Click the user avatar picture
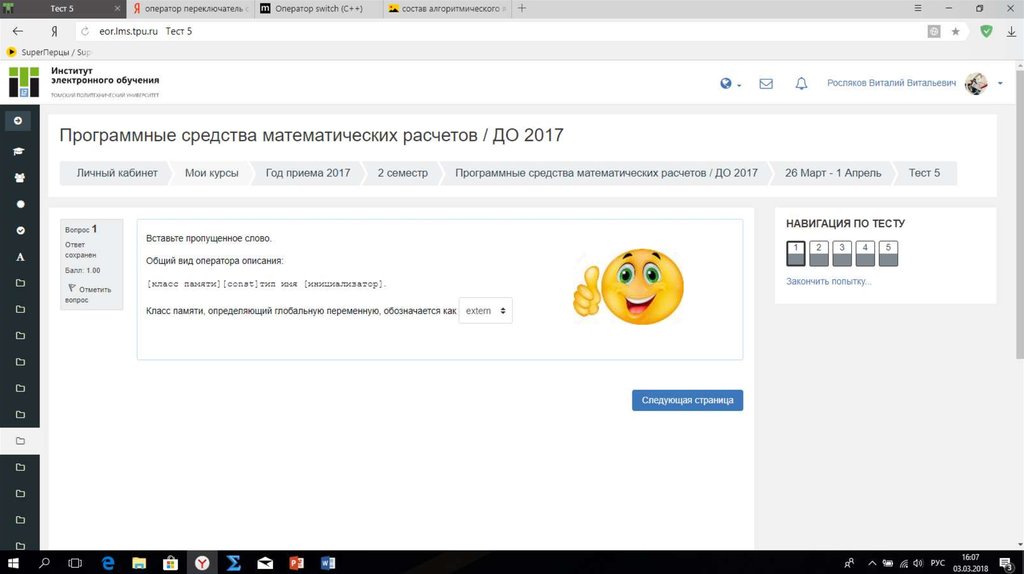The height and width of the screenshot is (574, 1024). [x=976, y=84]
